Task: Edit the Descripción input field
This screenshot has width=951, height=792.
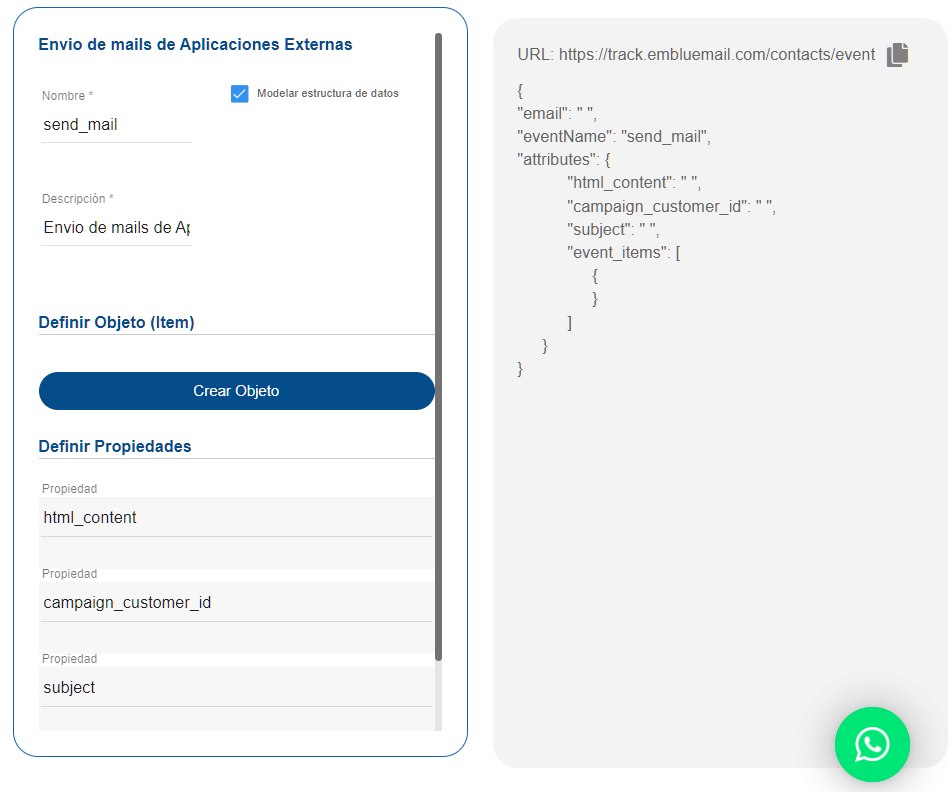Action: pos(116,228)
